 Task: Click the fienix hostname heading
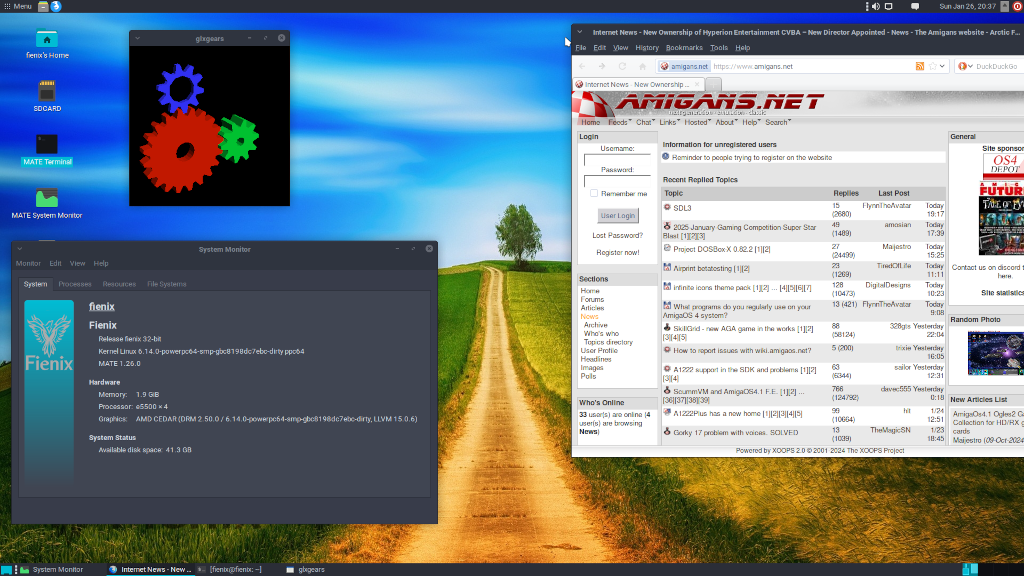[101, 306]
